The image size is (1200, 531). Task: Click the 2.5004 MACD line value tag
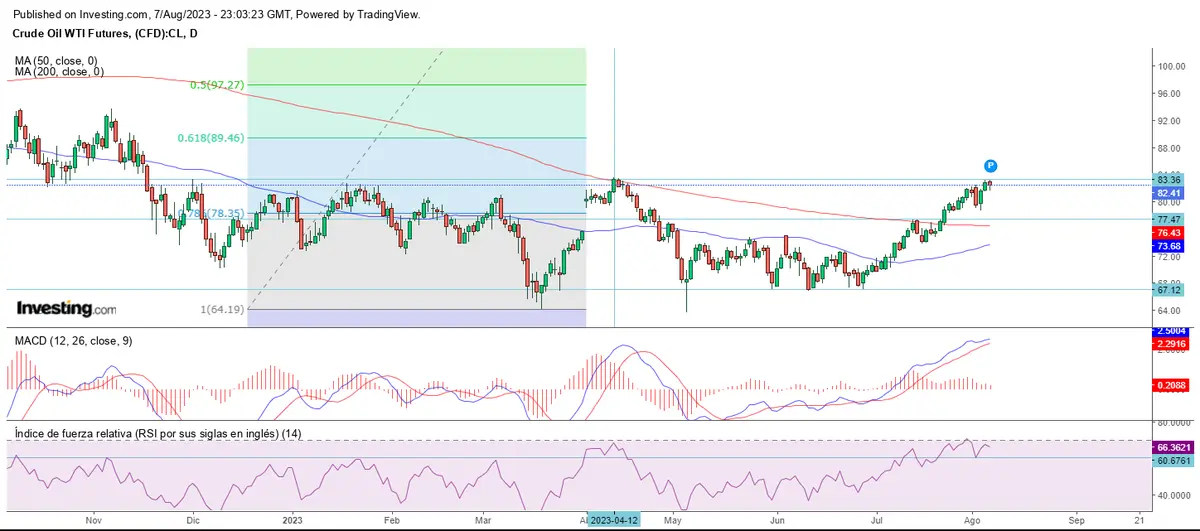click(x=1172, y=331)
